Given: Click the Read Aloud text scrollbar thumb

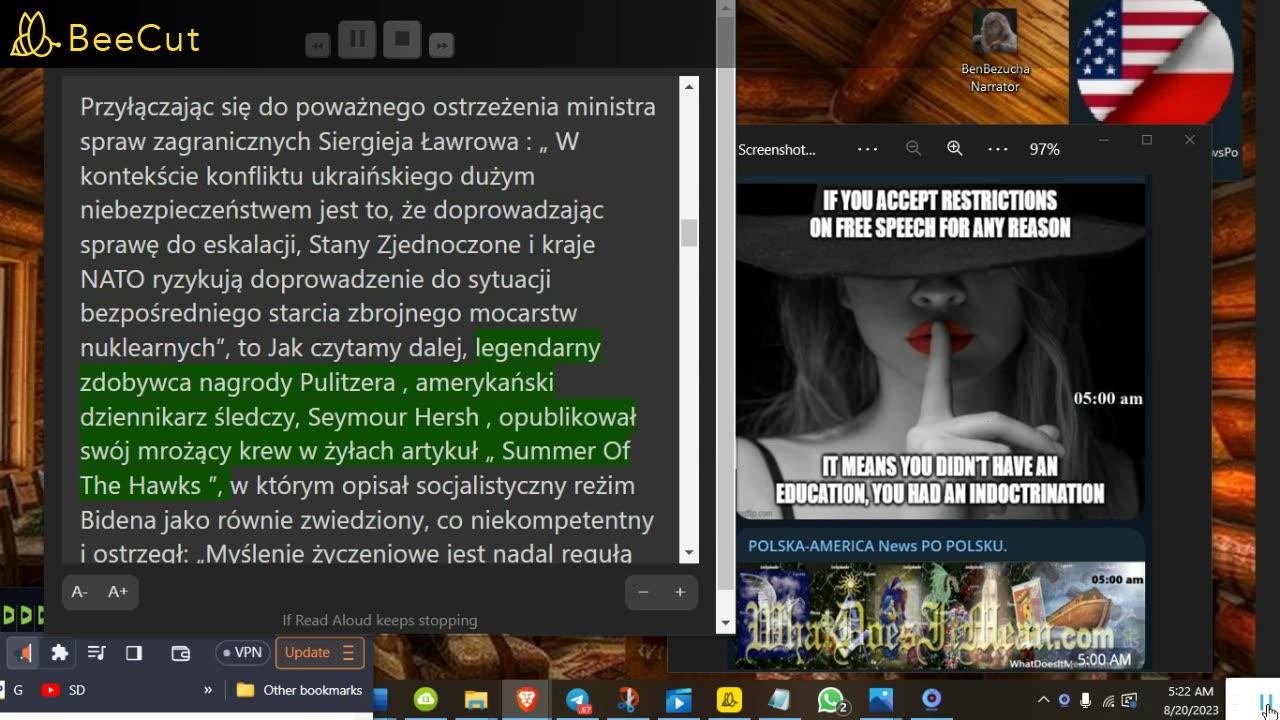Looking at the screenshot, I should [x=689, y=232].
